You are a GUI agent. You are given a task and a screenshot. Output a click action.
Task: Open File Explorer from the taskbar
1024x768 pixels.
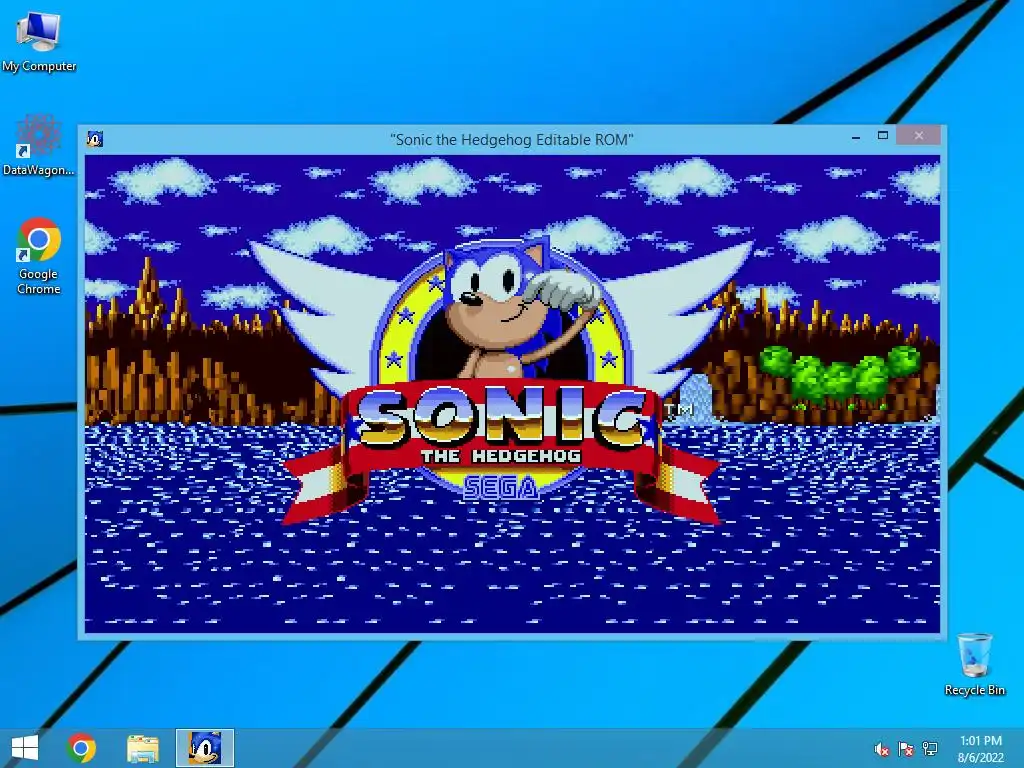(143, 748)
